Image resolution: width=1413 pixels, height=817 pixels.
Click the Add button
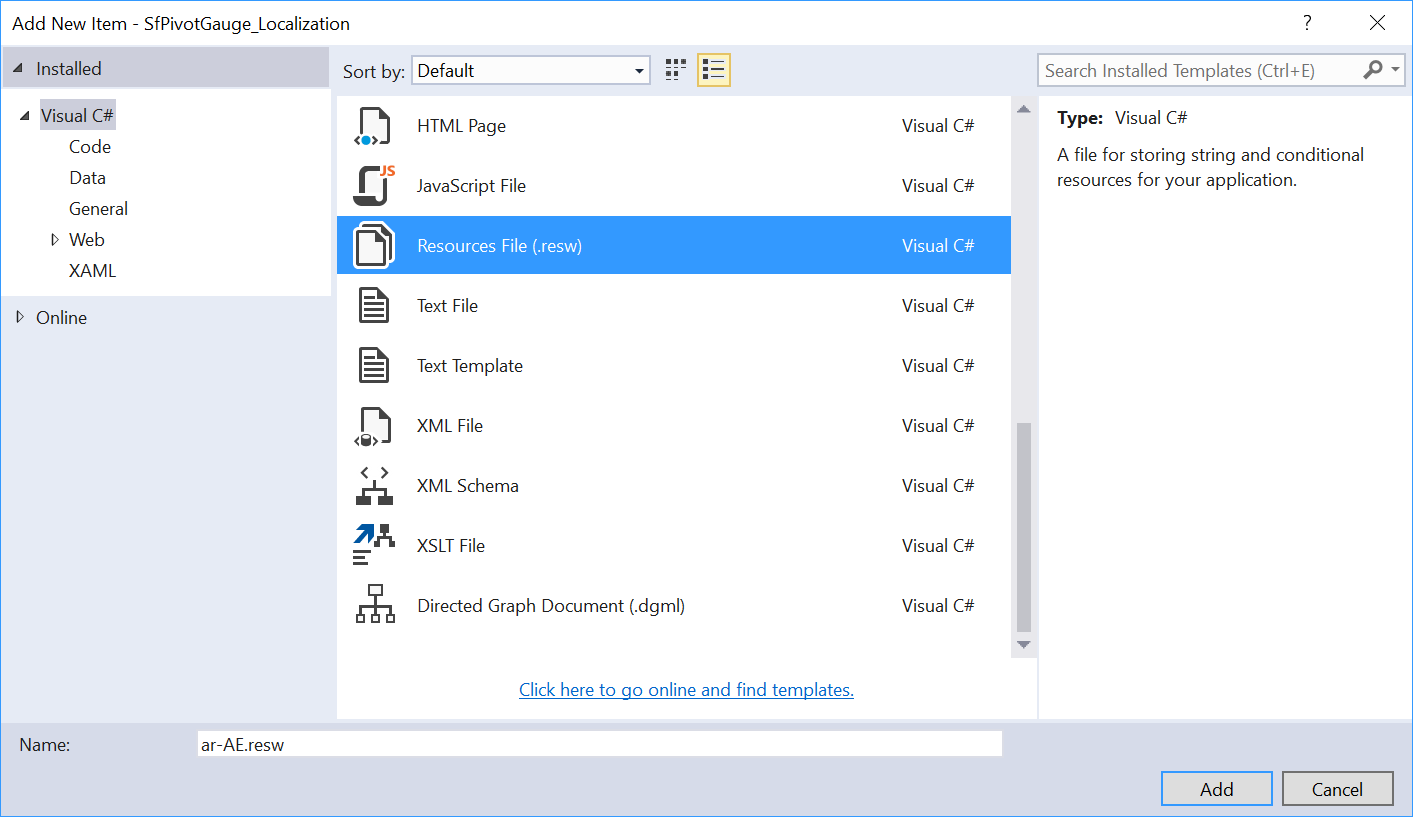(x=1217, y=789)
